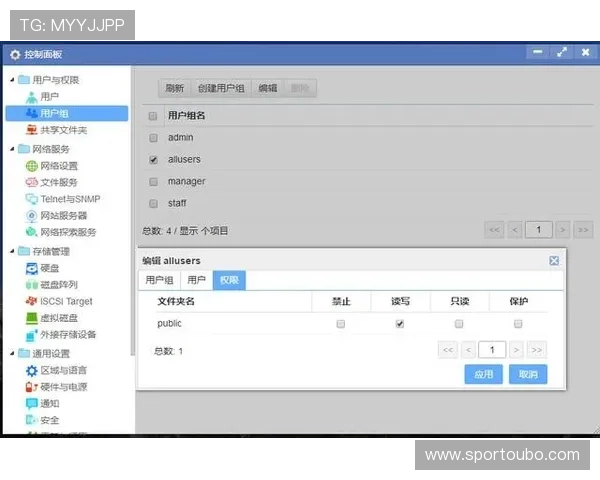Open 硬盘 disk icon
This screenshot has height=480, width=600.
point(31,268)
